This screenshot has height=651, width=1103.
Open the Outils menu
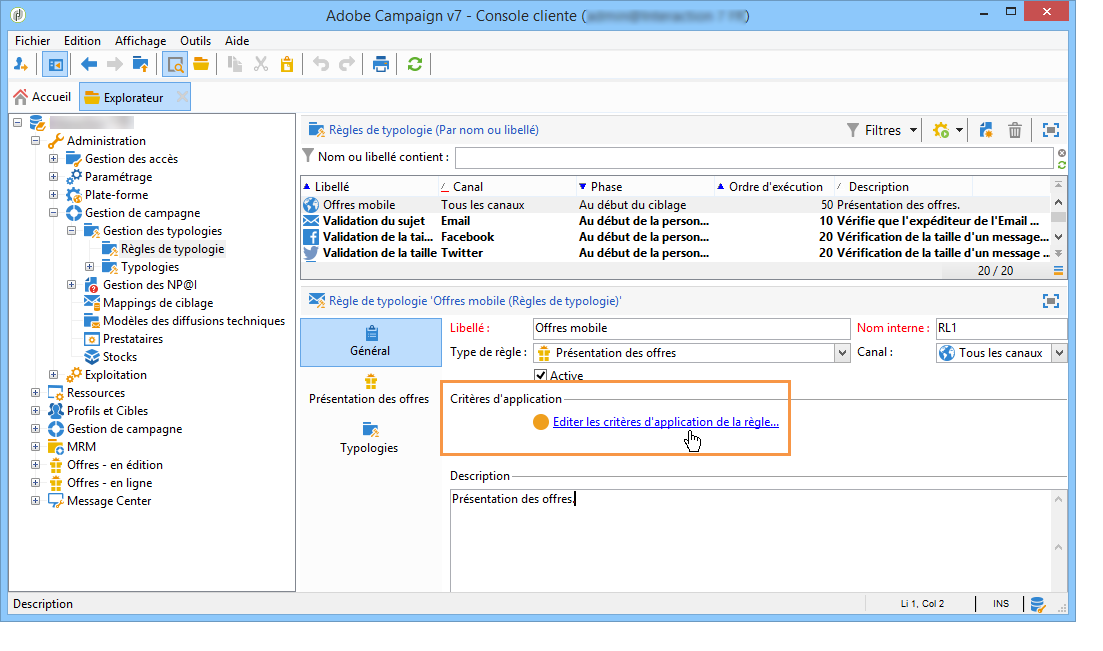pos(196,41)
